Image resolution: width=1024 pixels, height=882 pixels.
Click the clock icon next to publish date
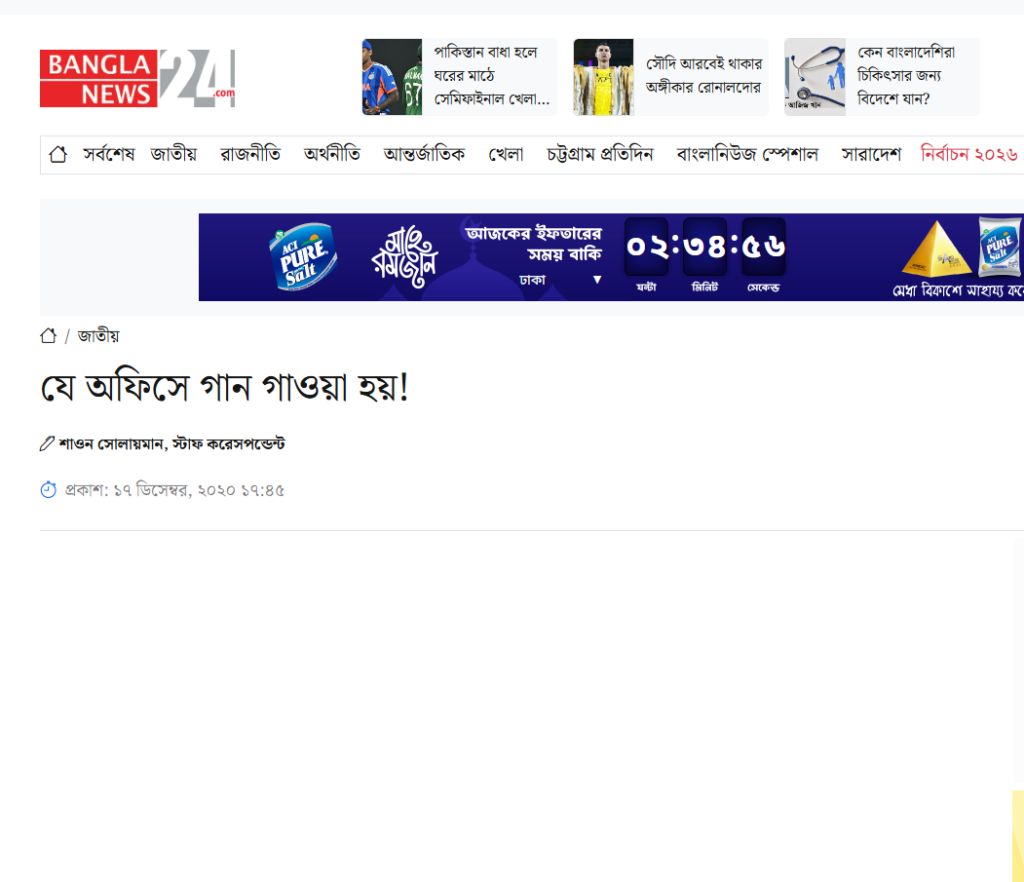(48, 490)
